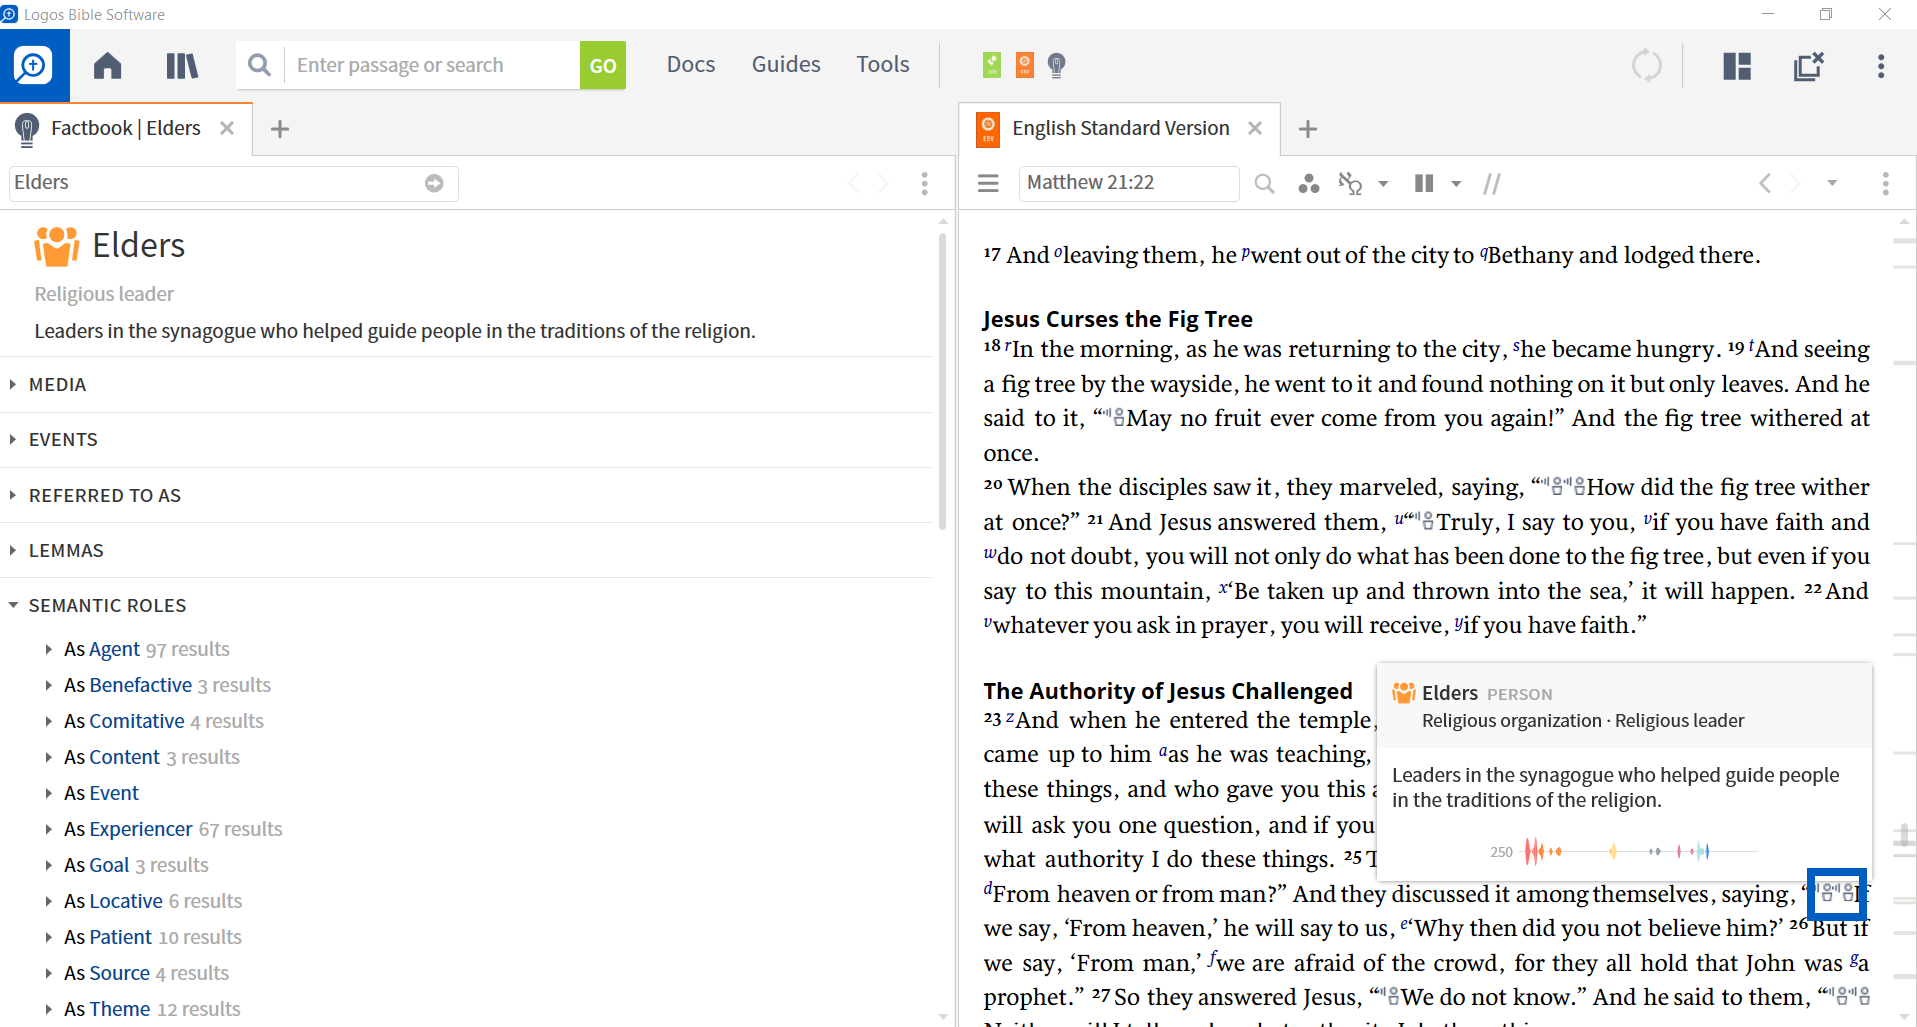Open the Layouts icon
The width and height of the screenshot is (1917, 1027).
tap(1737, 66)
